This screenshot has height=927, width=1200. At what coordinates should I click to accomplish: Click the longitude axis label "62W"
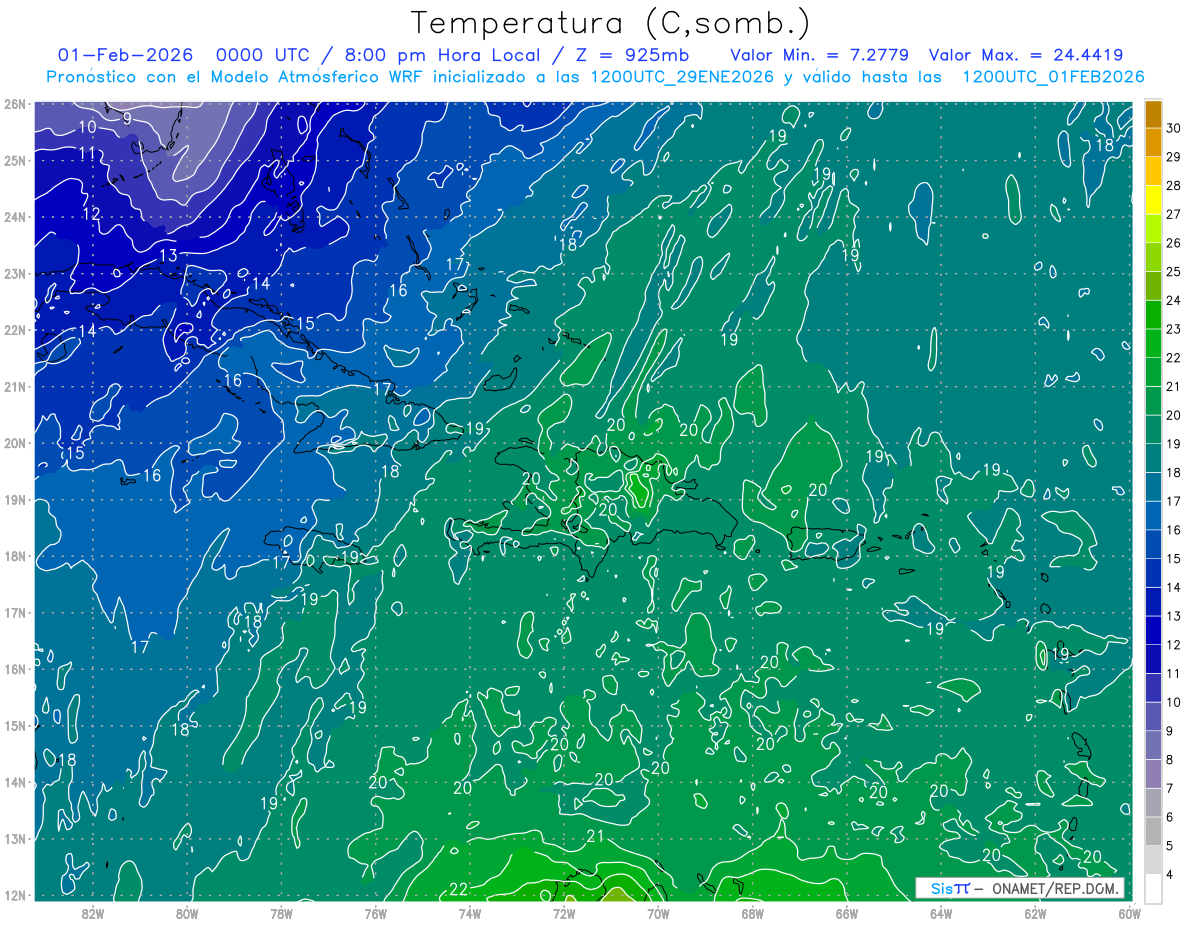[1035, 913]
